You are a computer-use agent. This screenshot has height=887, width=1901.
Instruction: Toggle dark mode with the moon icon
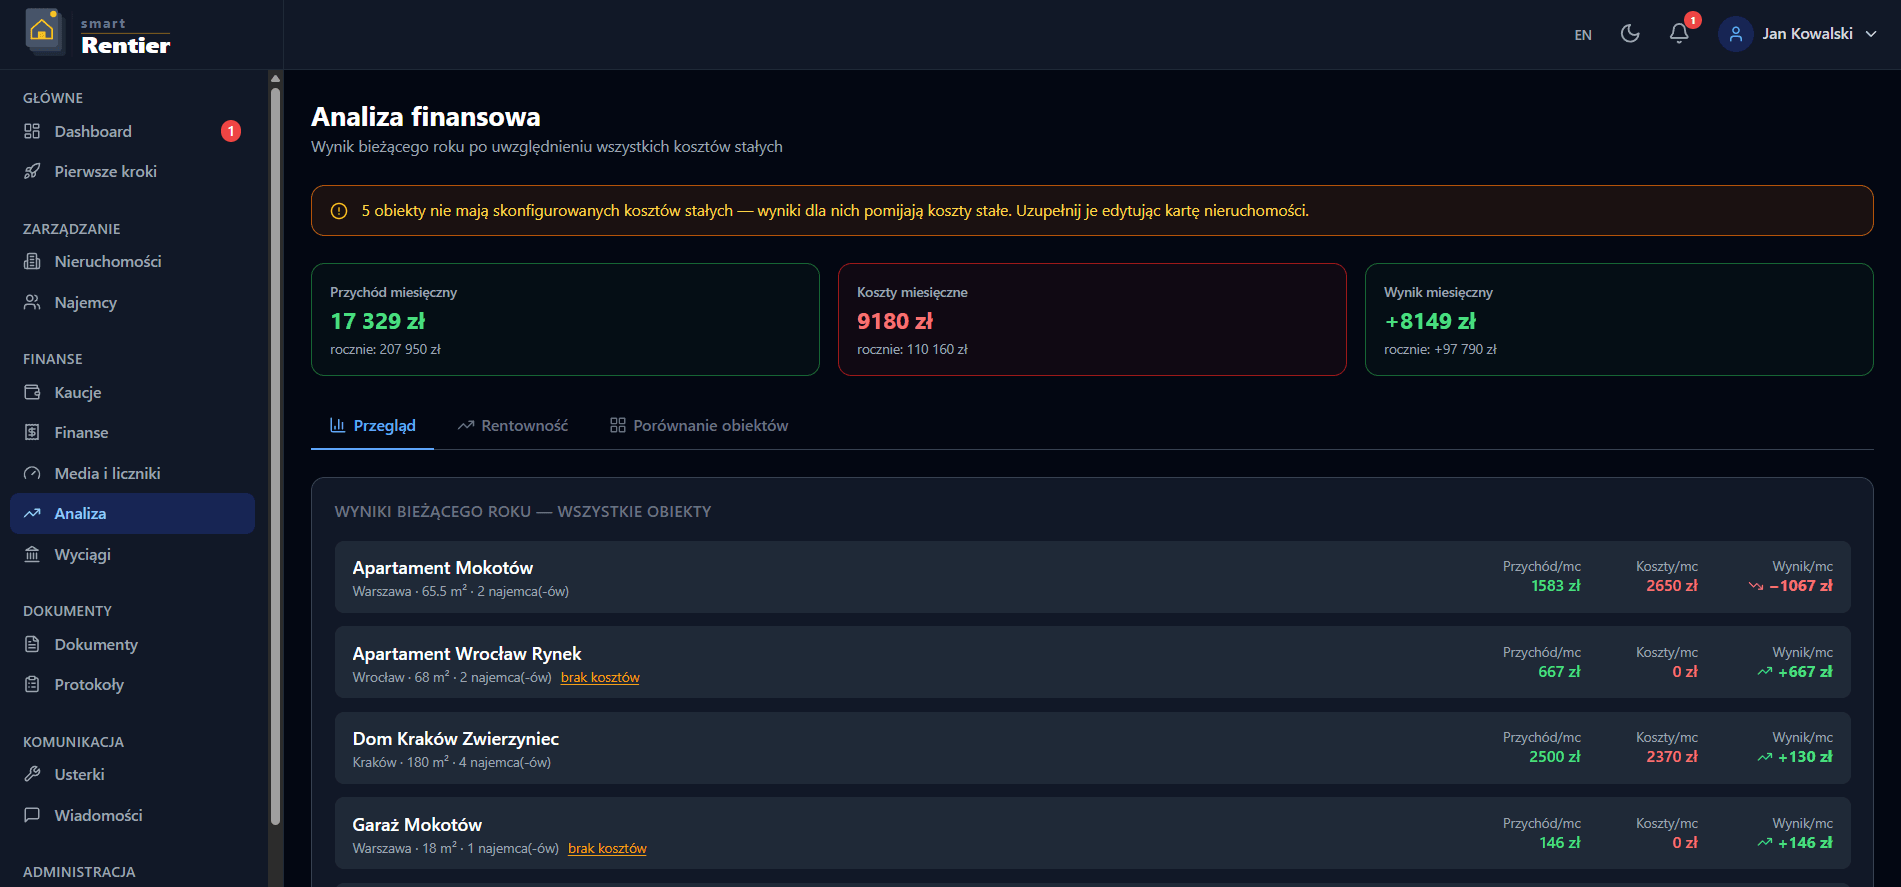[1630, 34]
